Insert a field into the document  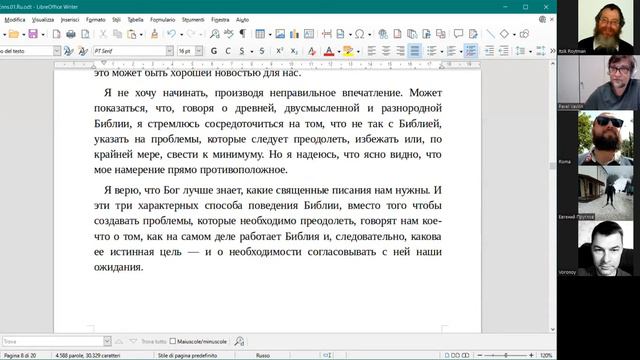point(340,34)
